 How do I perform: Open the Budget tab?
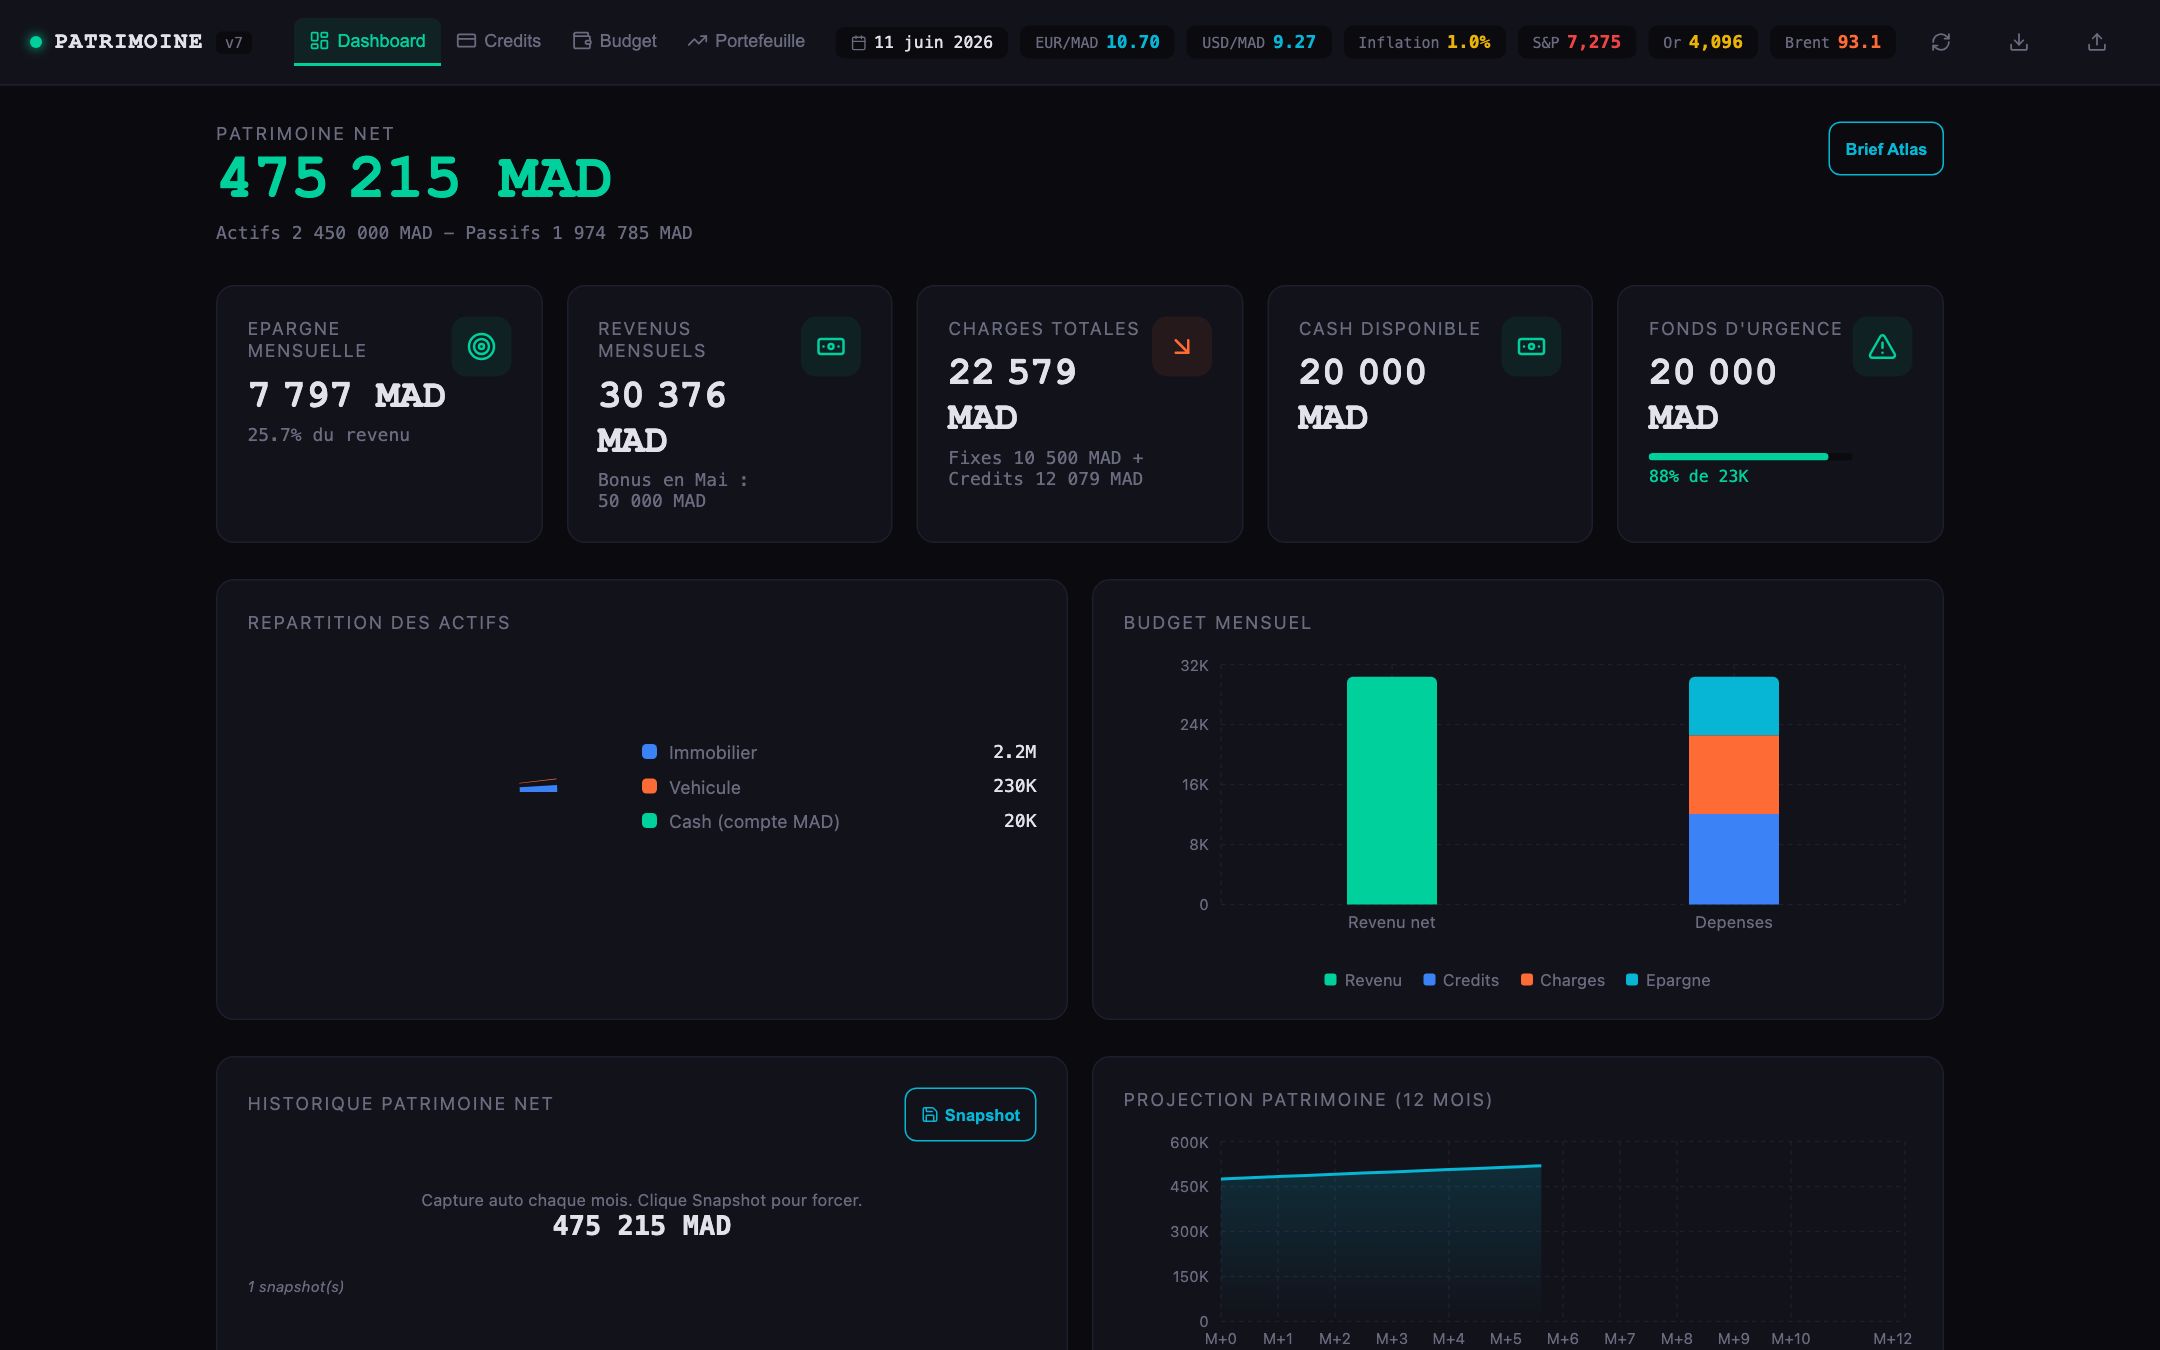[615, 41]
